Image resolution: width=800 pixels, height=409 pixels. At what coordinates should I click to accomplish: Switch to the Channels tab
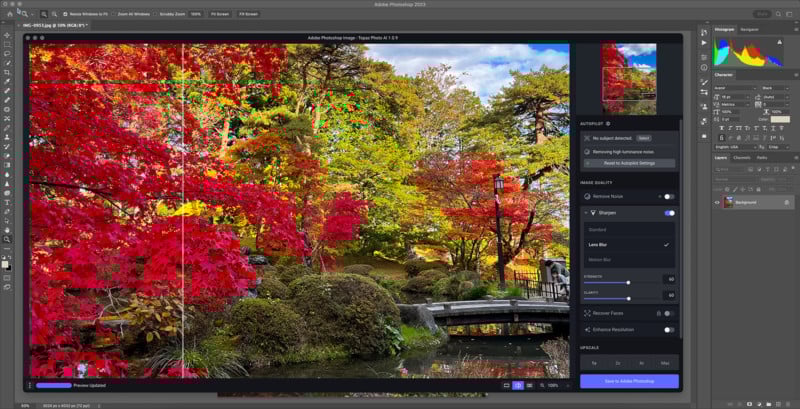[x=741, y=158]
